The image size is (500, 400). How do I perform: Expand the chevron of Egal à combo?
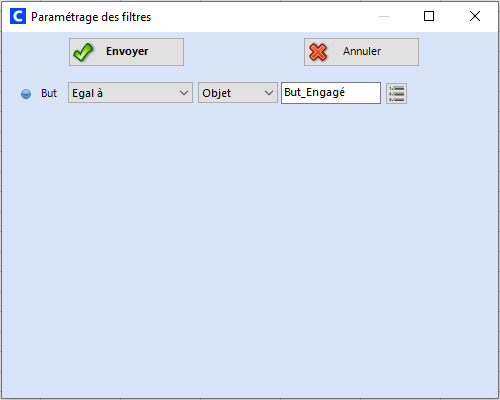[184, 93]
